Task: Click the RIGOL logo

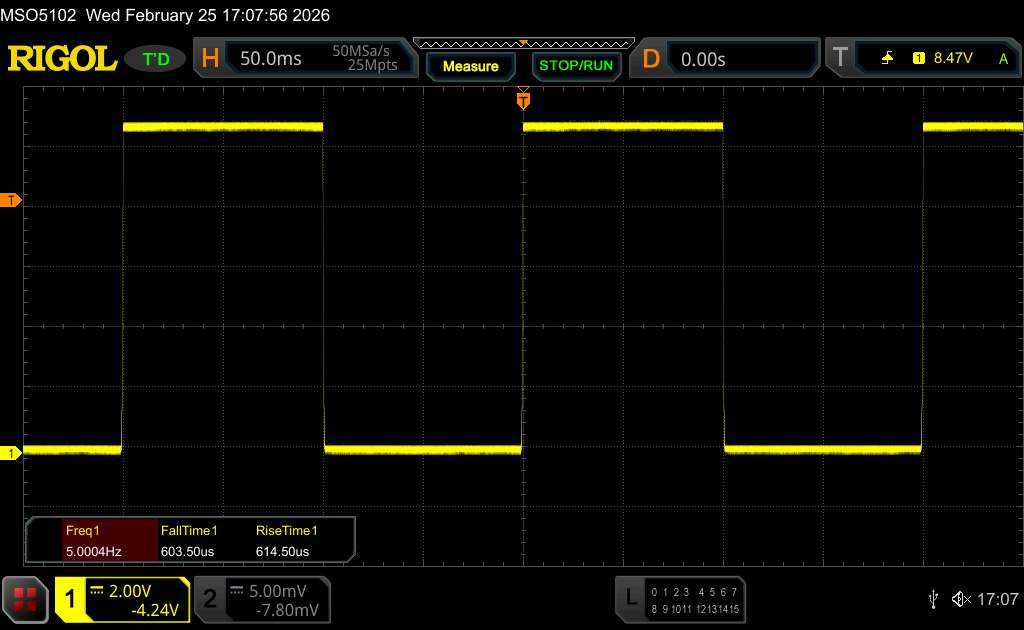Action: tap(62, 59)
